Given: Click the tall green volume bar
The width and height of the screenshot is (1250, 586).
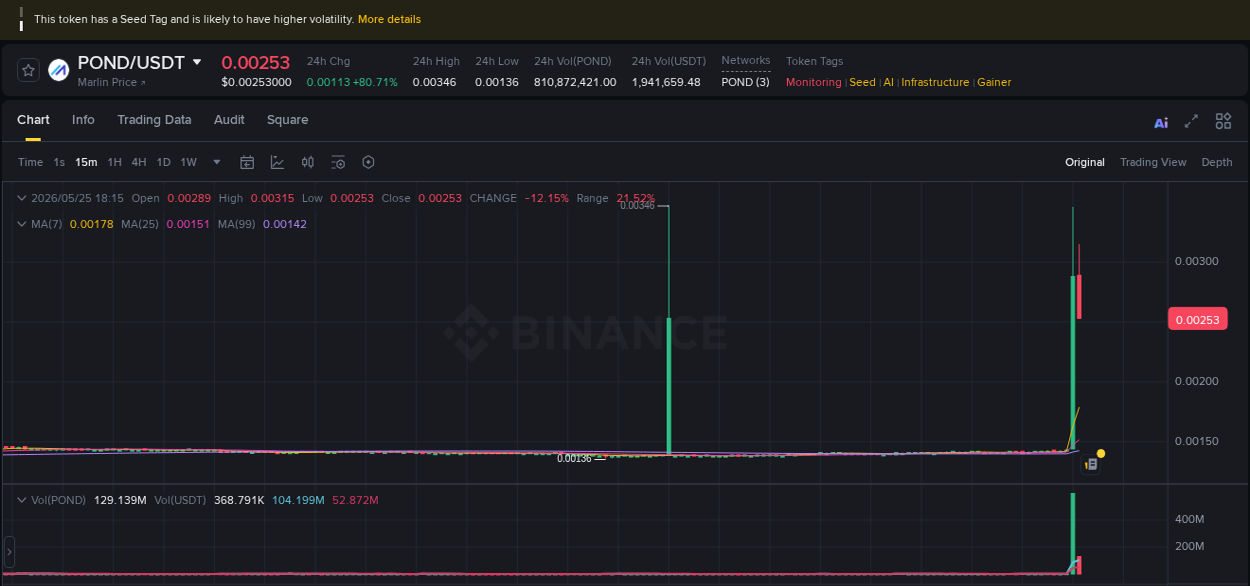Looking at the screenshot, I should pos(1072,533).
